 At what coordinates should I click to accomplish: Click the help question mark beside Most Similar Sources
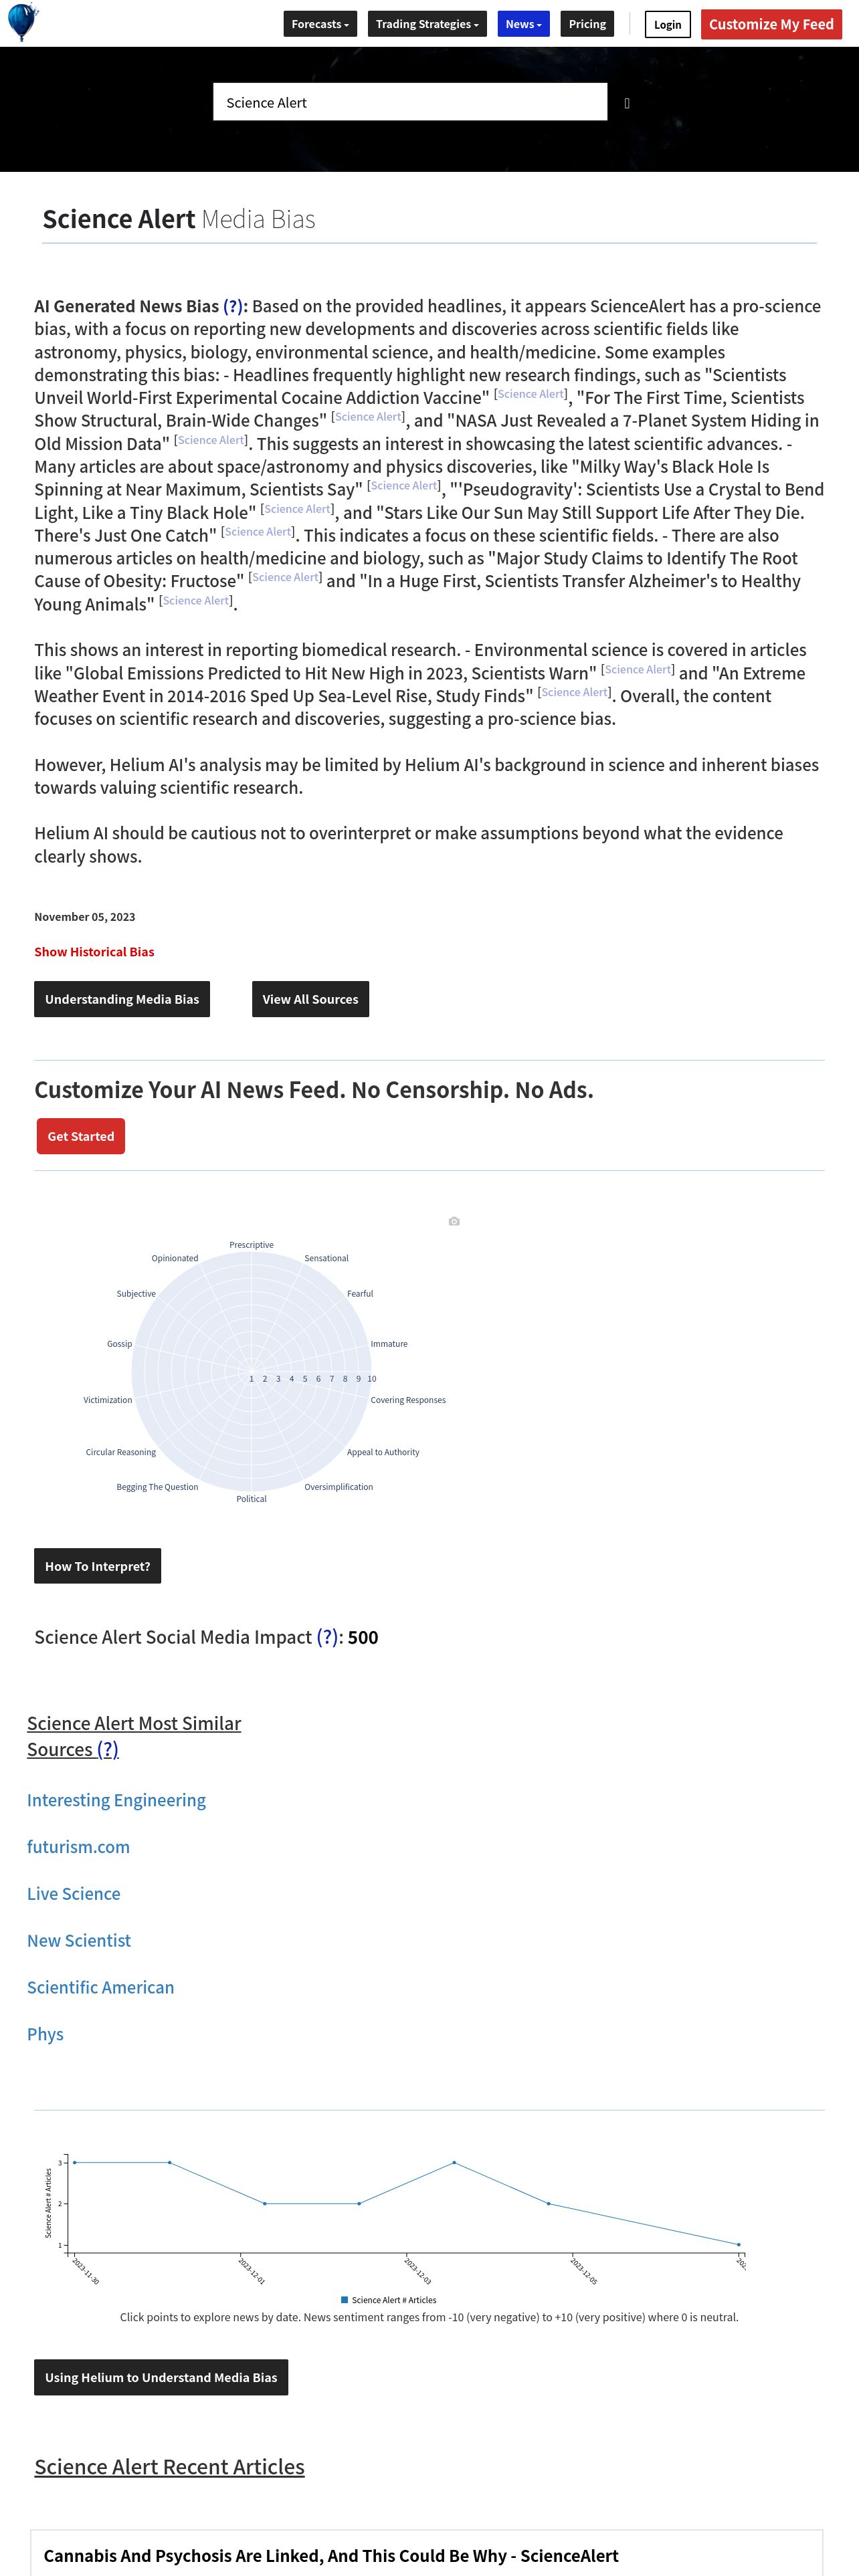coord(108,1749)
